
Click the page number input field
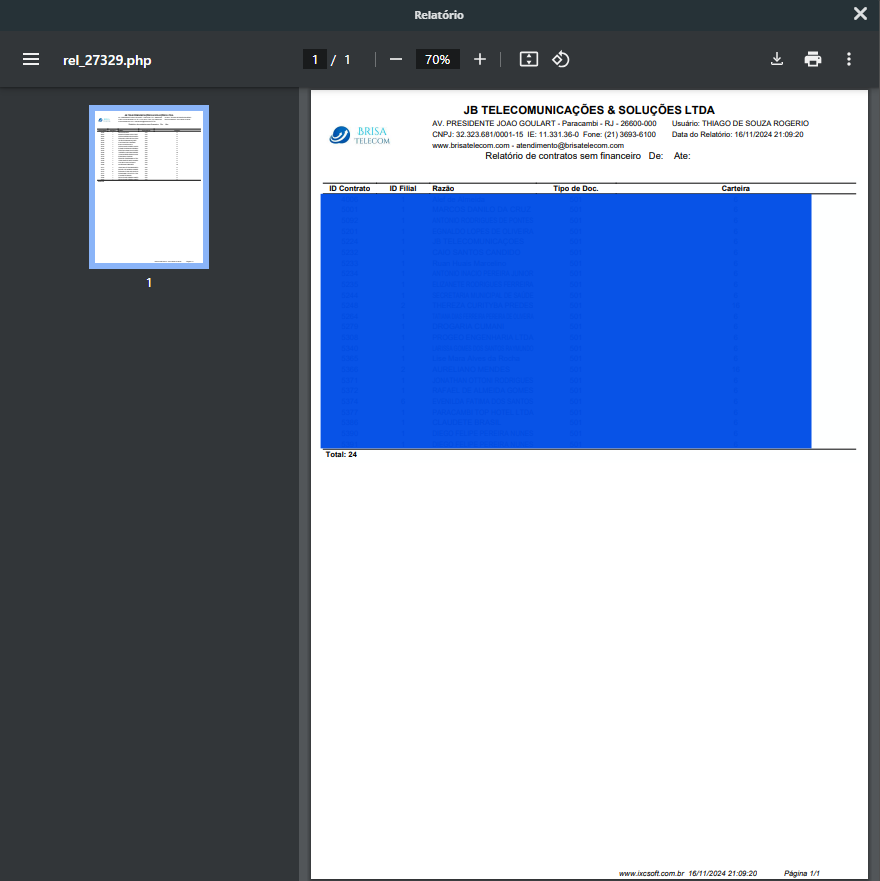pyautogui.click(x=315, y=60)
